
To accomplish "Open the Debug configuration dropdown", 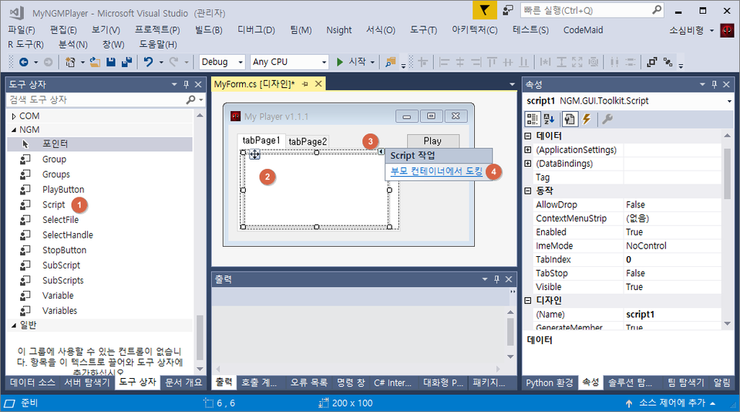I will pos(240,62).
